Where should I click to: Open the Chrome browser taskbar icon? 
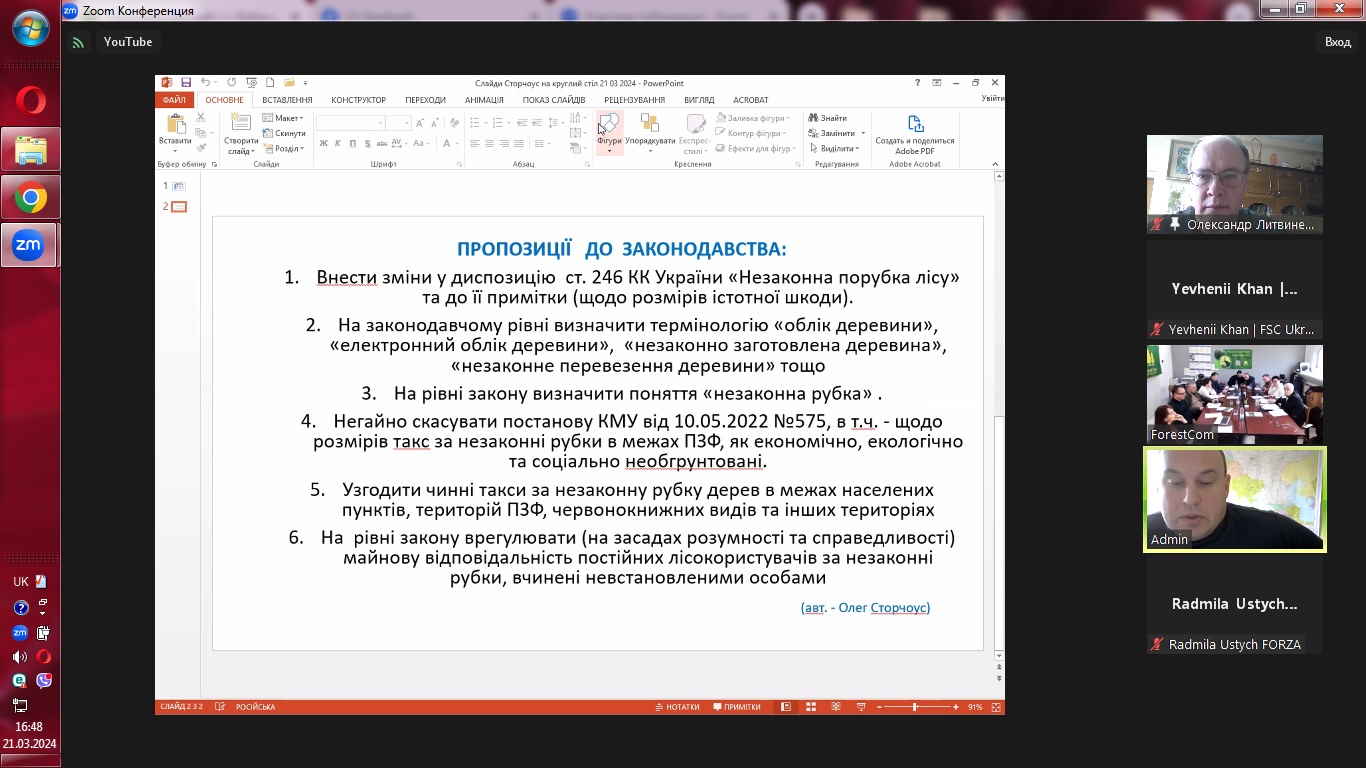pyautogui.click(x=30, y=199)
